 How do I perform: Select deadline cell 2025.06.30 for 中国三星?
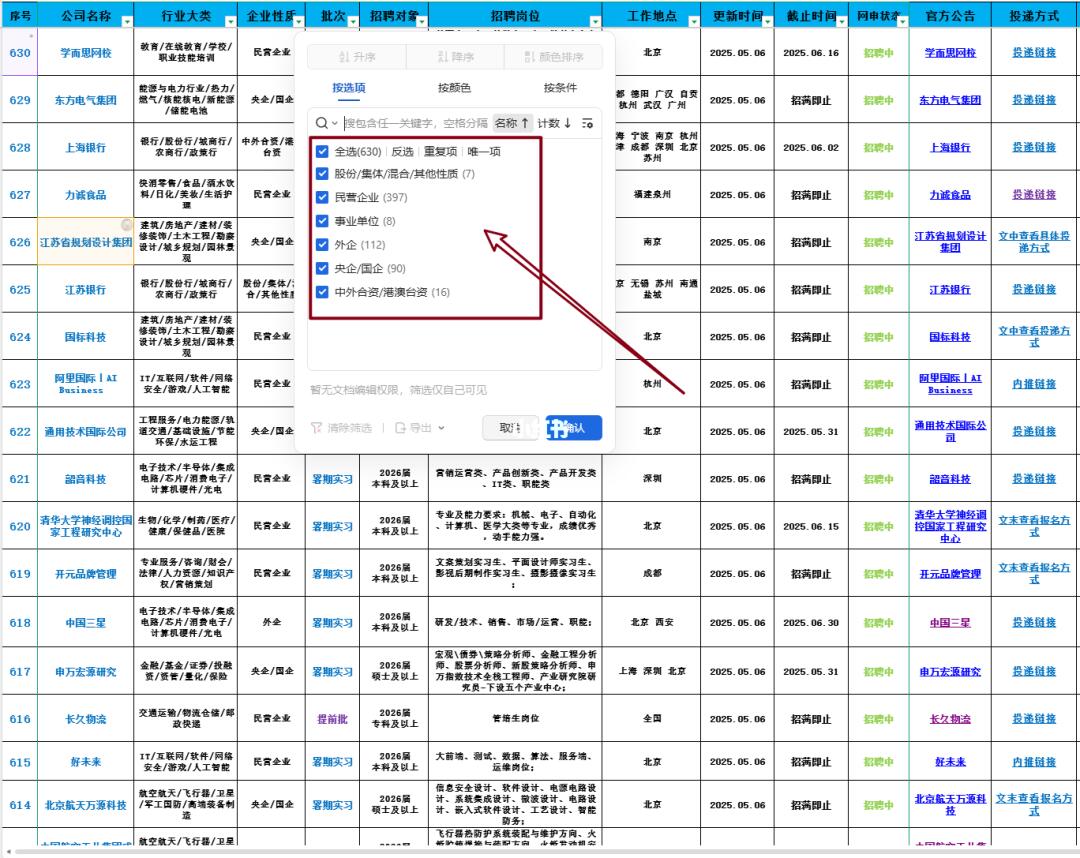tap(811, 622)
